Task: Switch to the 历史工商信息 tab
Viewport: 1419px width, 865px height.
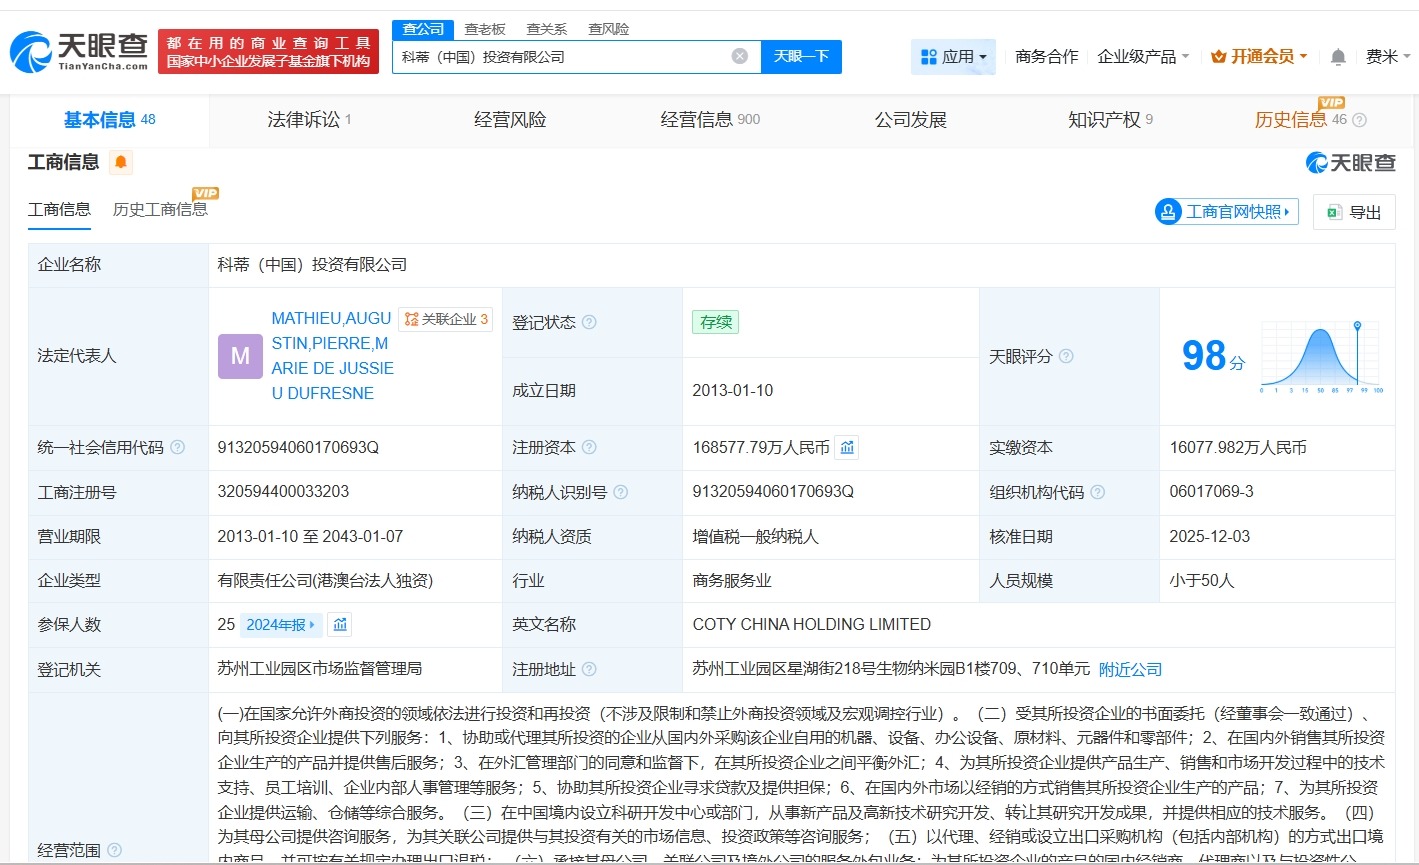Action: (160, 210)
